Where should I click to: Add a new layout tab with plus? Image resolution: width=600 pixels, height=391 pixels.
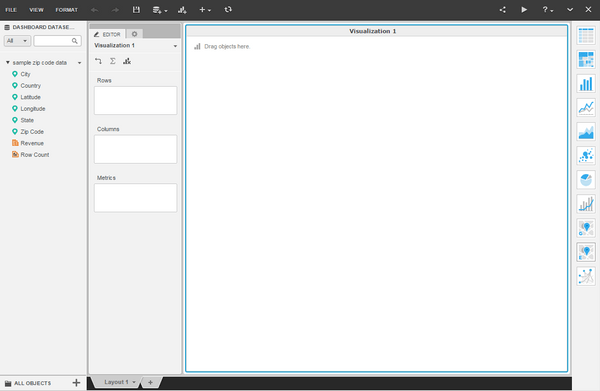tap(150, 382)
